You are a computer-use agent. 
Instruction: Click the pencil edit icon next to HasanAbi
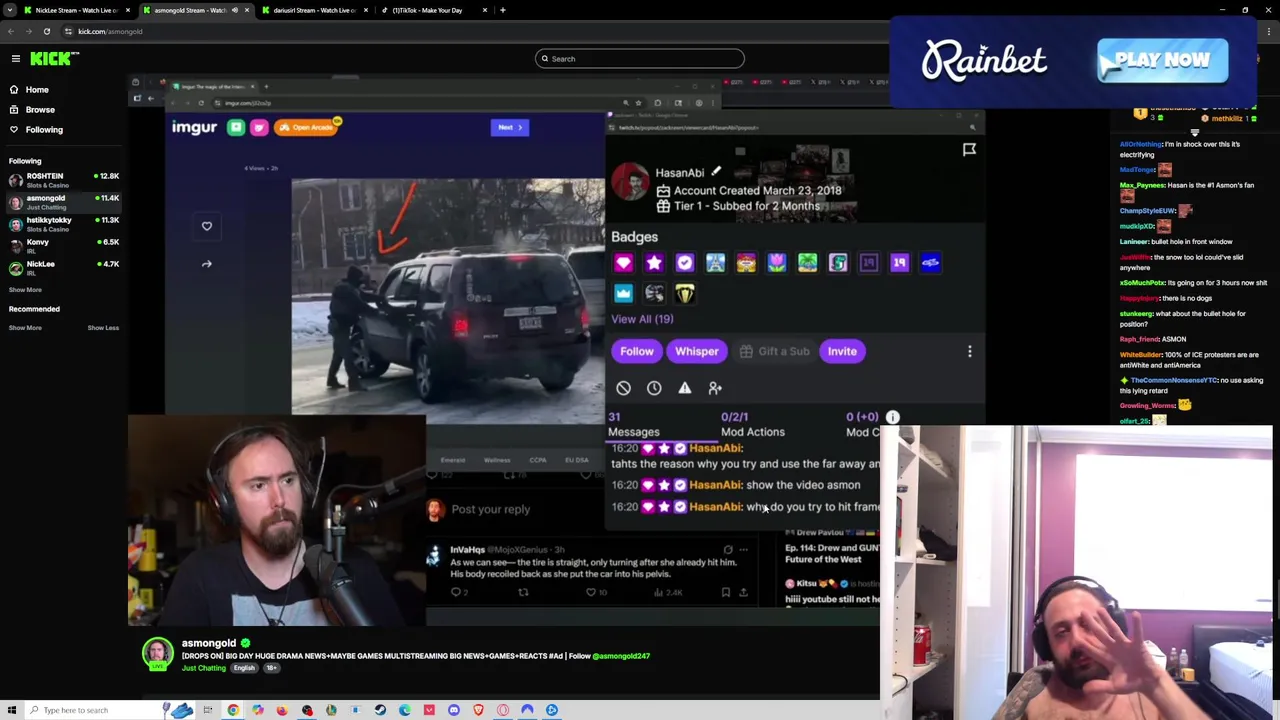tap(716, 172)
